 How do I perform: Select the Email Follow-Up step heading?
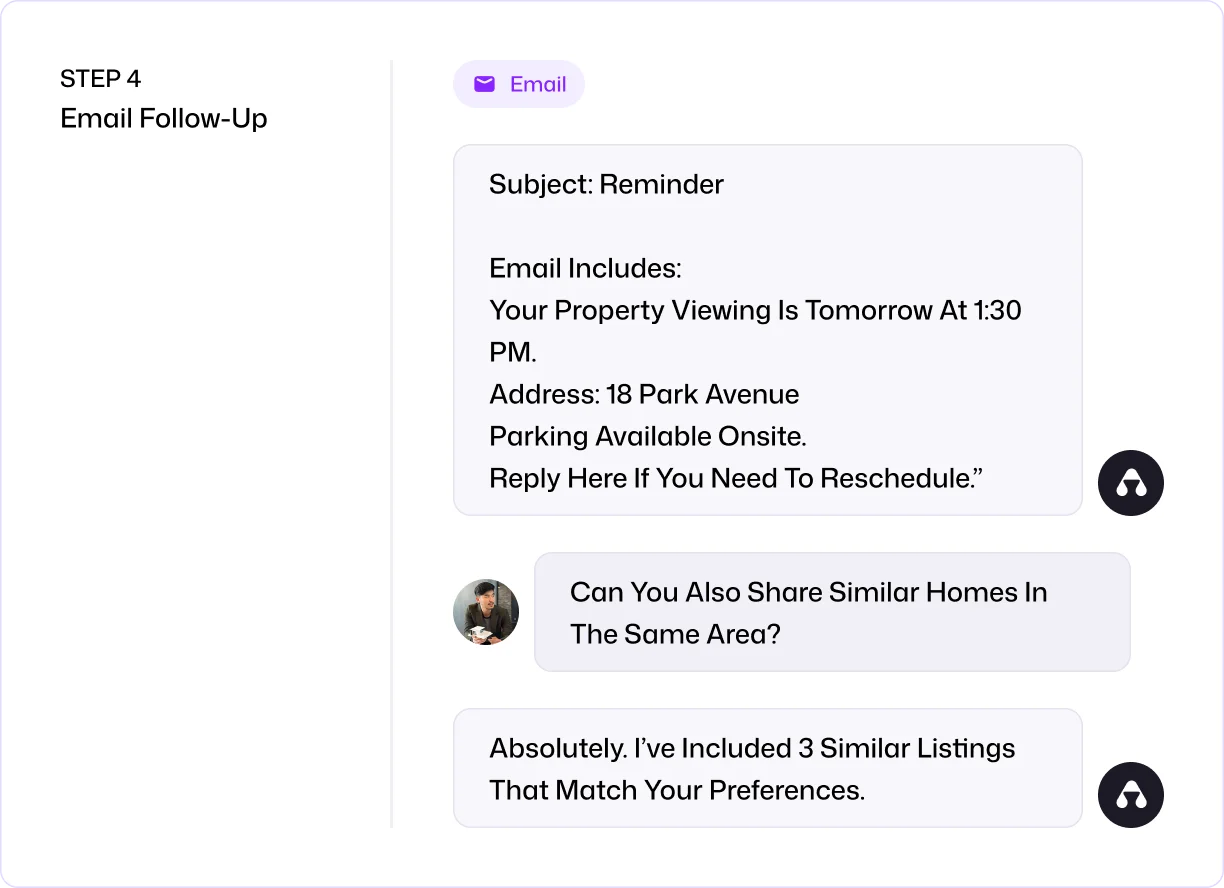pos(164,118)
